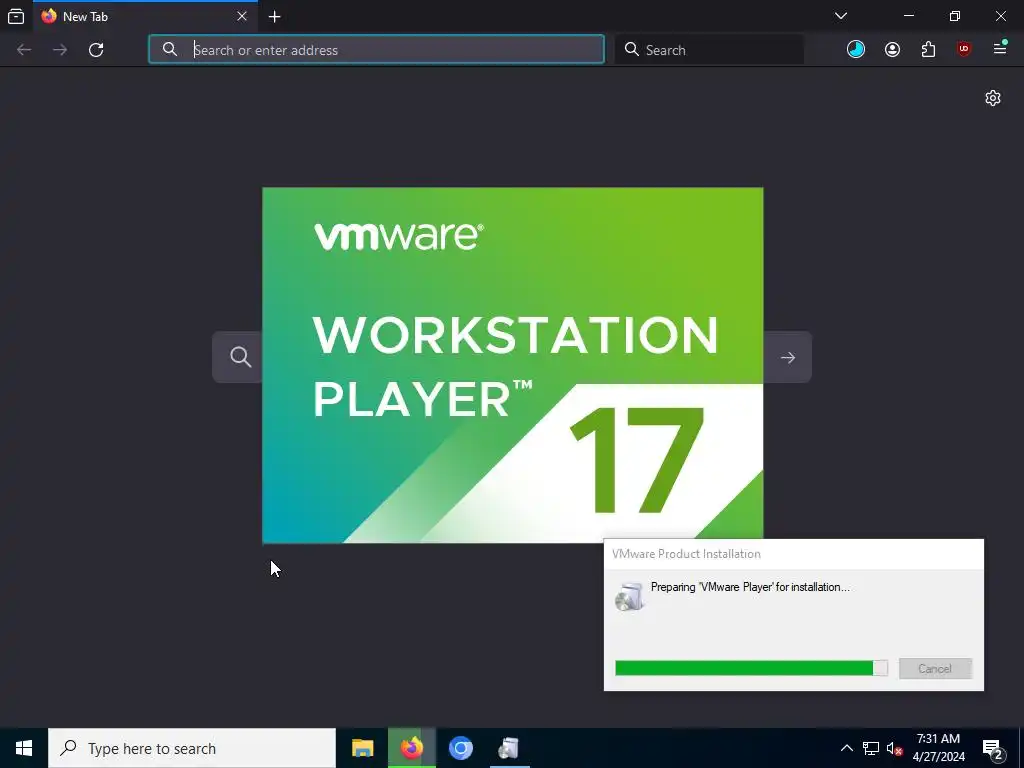Open the uBlock Origin shield icon
Screen dimensions: 1024x768
coord(964,49)
